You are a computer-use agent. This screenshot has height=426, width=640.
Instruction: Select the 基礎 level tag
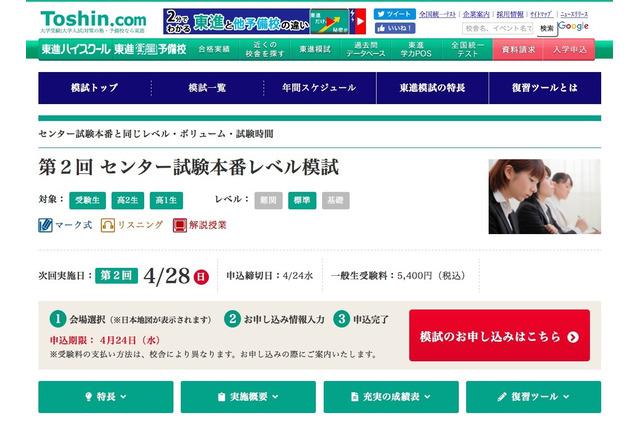point(336,200)
